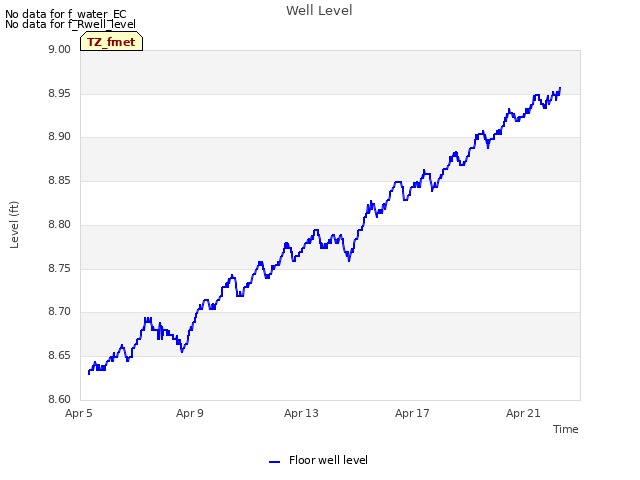This screenshot has height=480, width=640.
Task: Click the 8.70 y-axis tick label
Action: click(x=60, y=311)
